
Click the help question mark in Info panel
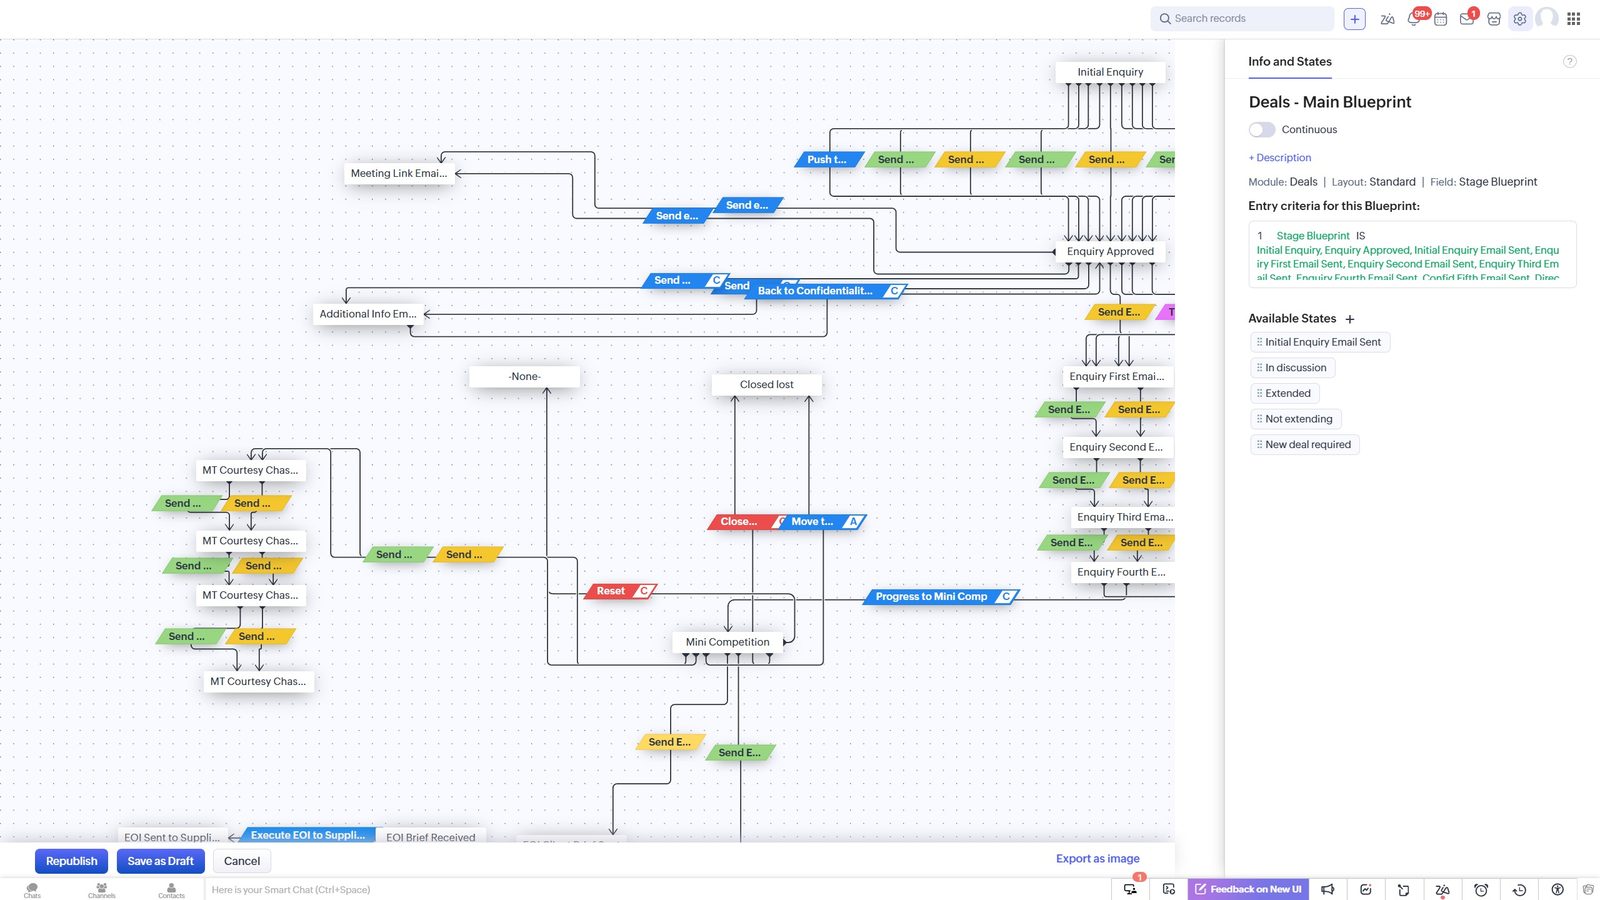click(x=1570, y=62)
